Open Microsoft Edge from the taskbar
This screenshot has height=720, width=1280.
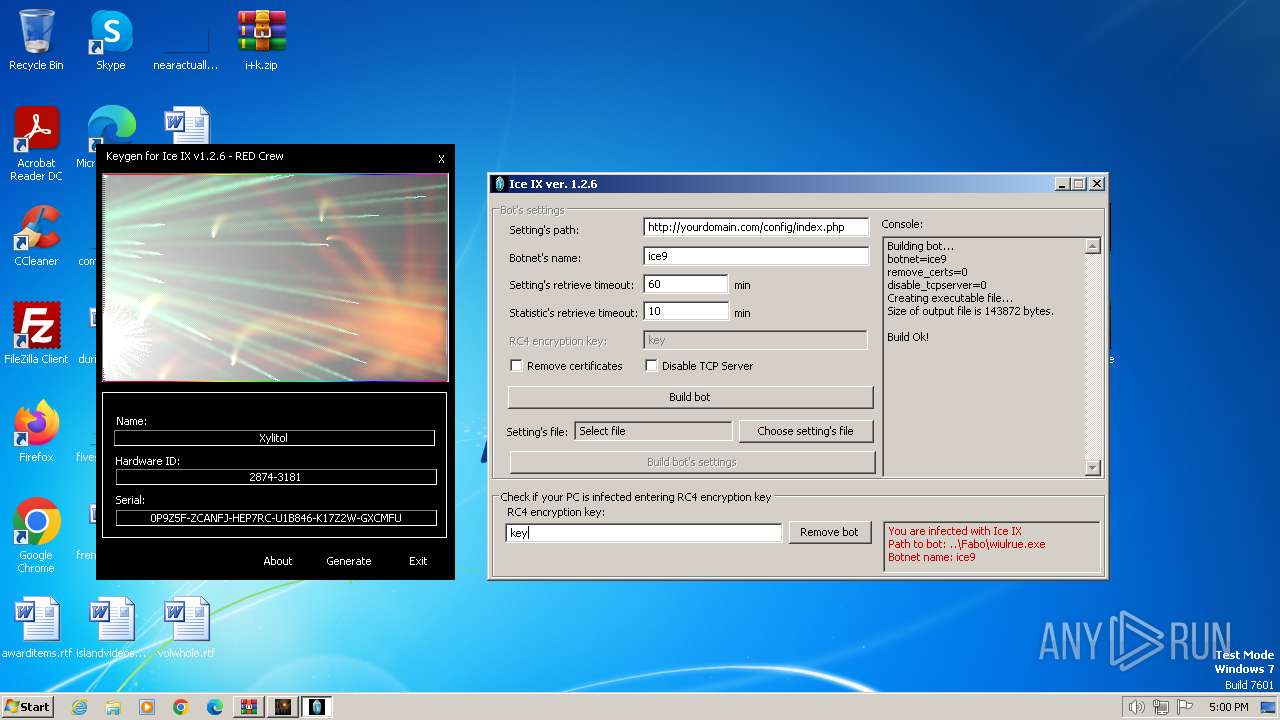(215, 707)
